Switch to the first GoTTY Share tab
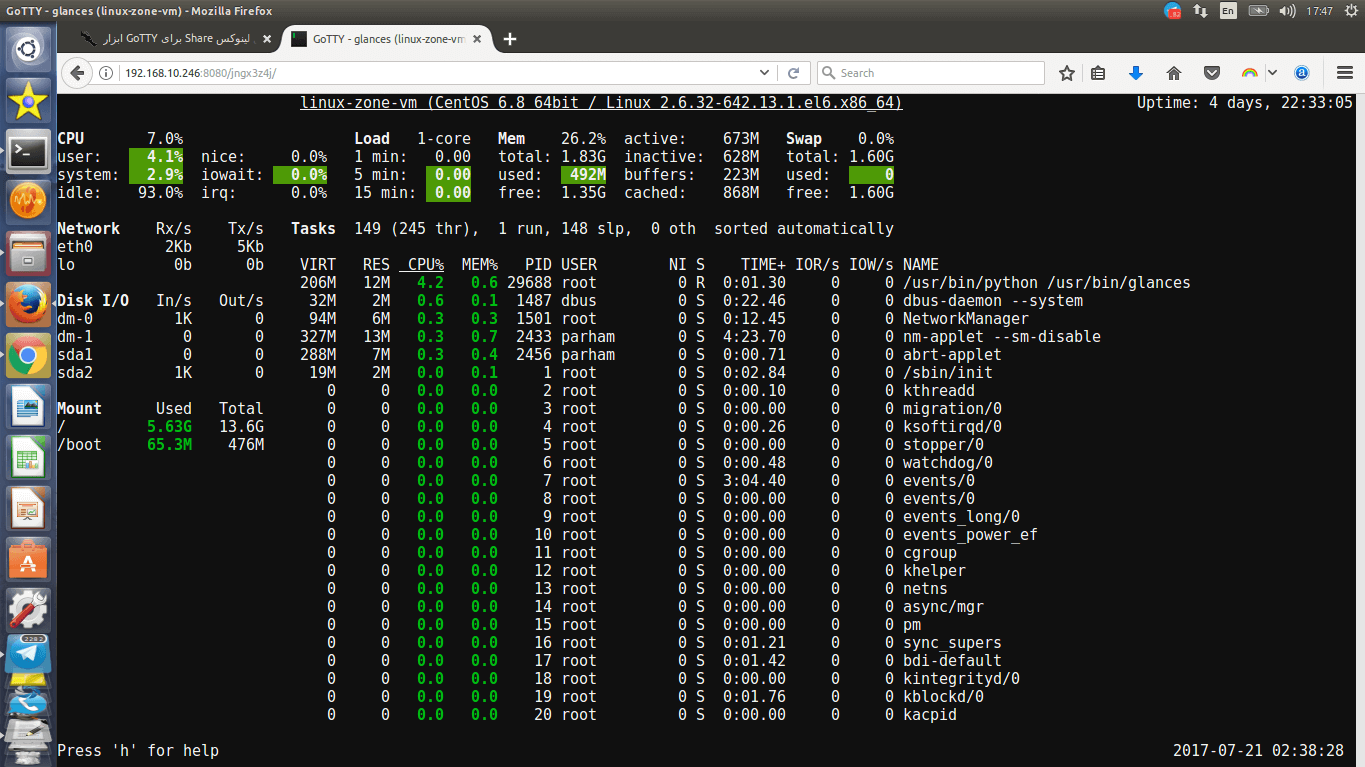This screenshot has width=1365, height=767. 175,39
